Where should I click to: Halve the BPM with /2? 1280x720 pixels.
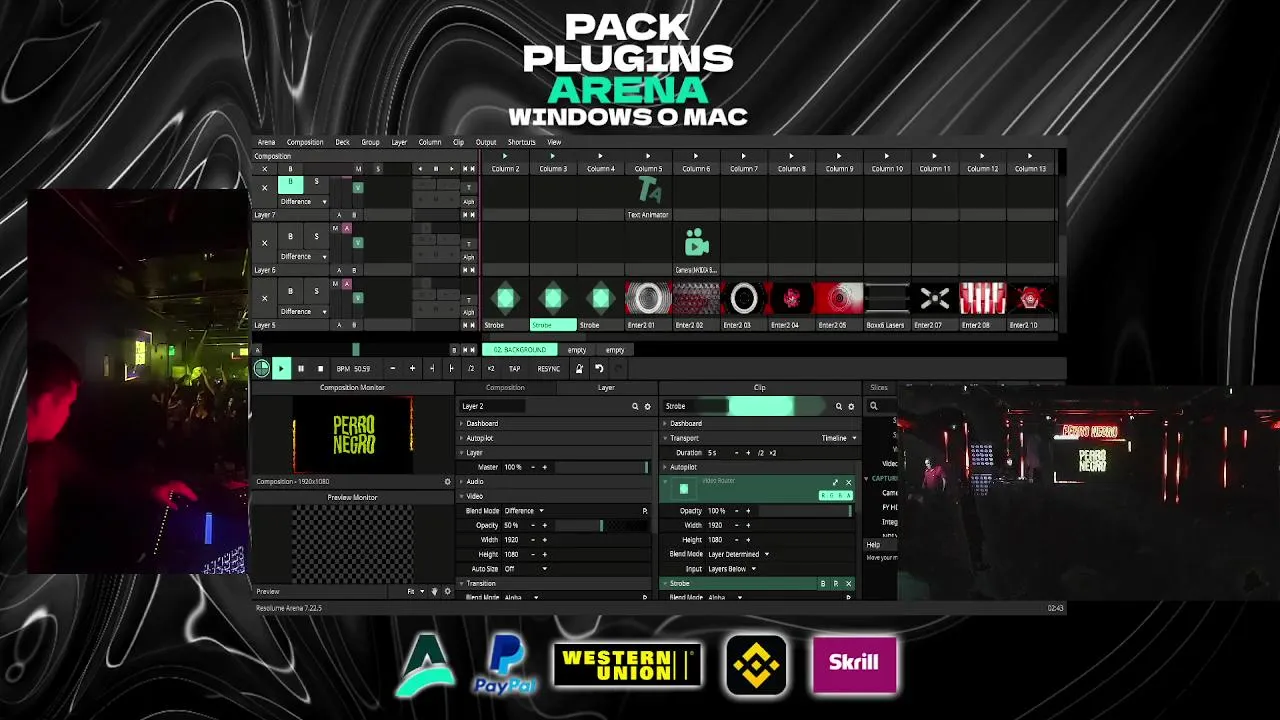click(471, 369)
